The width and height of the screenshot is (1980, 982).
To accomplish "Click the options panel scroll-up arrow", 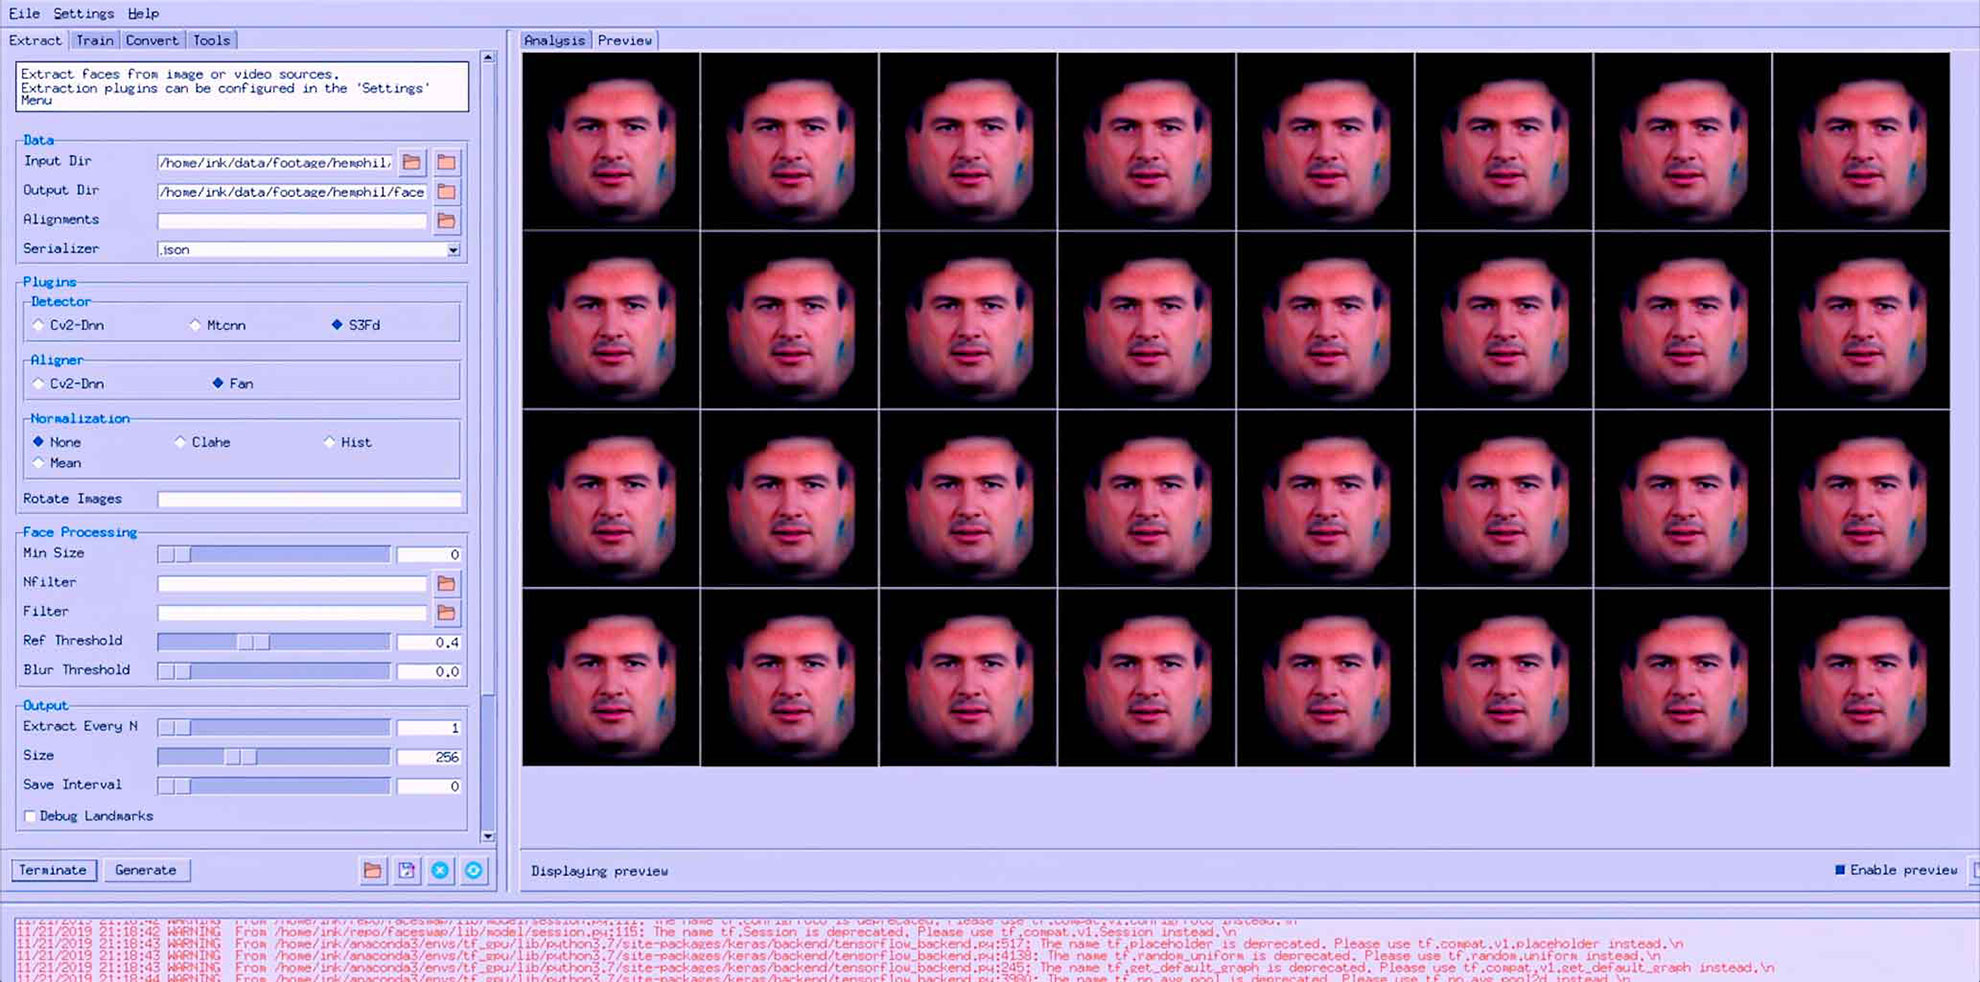I will coord(488,58).
